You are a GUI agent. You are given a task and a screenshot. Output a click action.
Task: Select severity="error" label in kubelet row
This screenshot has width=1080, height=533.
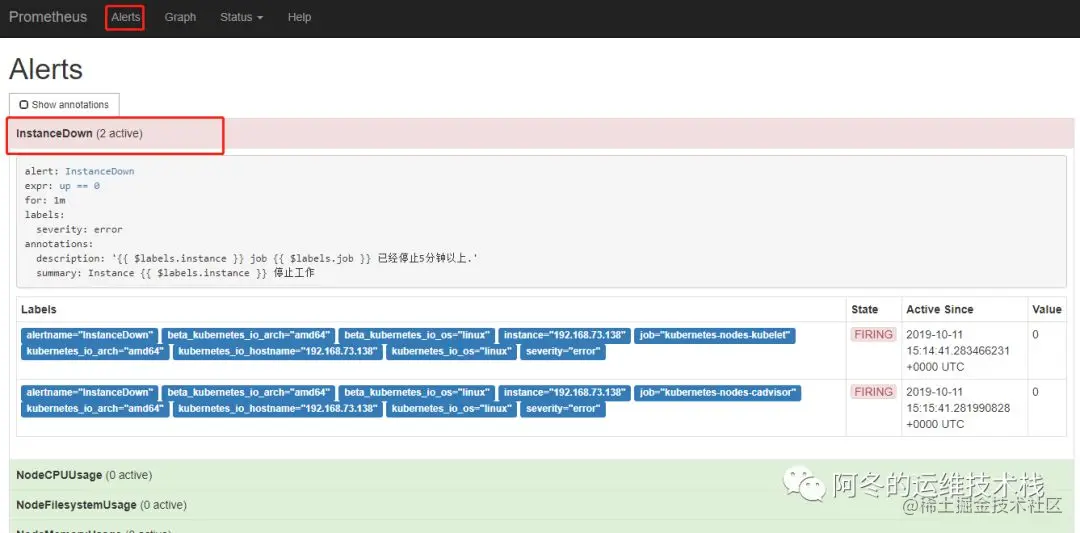(x=563, y=352)
